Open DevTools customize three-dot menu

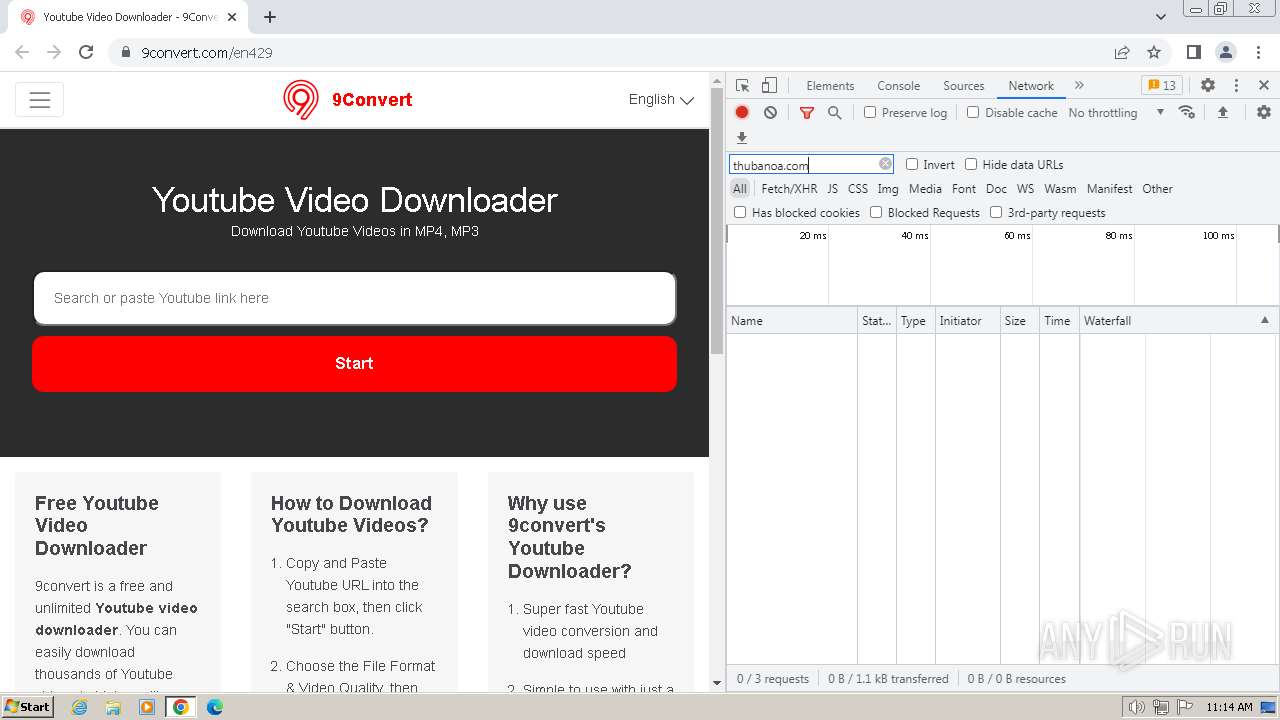coord(1236,86)
